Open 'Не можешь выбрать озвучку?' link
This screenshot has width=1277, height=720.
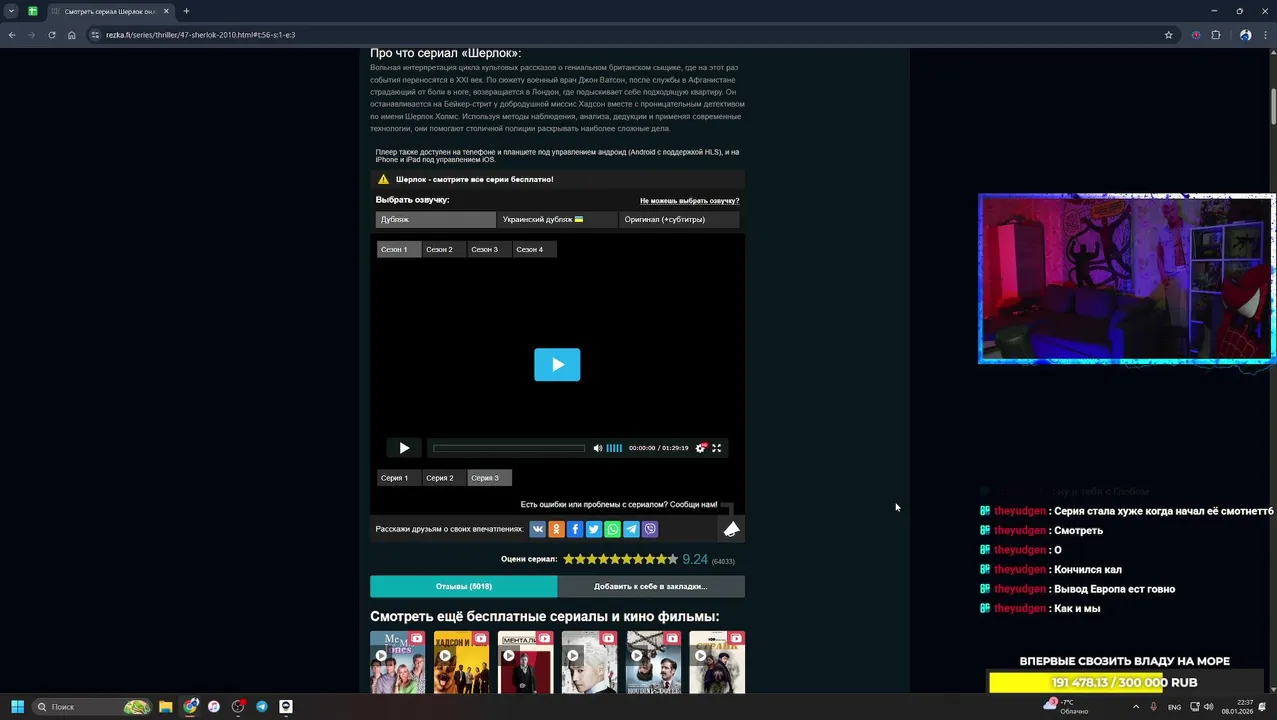(x=689, y=201)
